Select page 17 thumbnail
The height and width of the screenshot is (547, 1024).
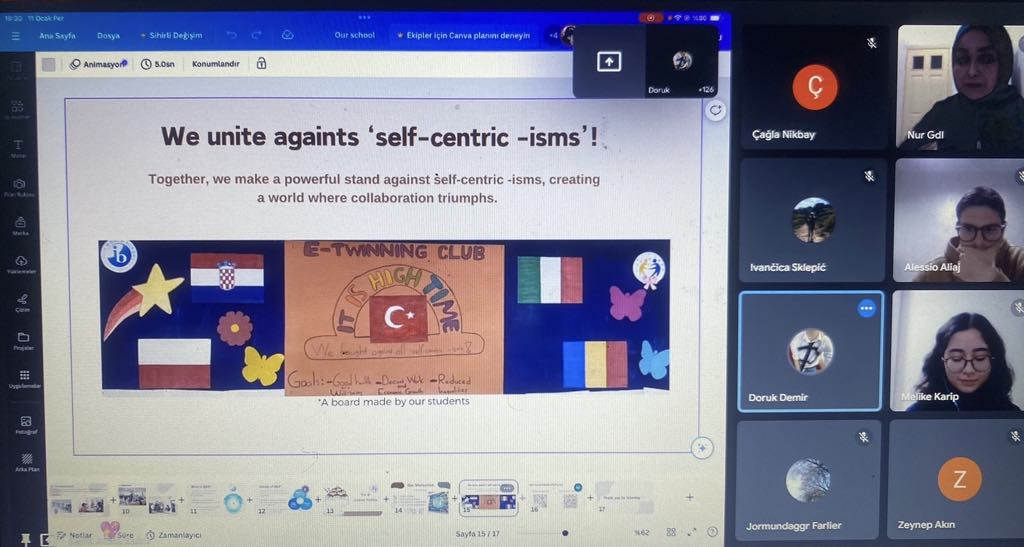coord(625,499)
